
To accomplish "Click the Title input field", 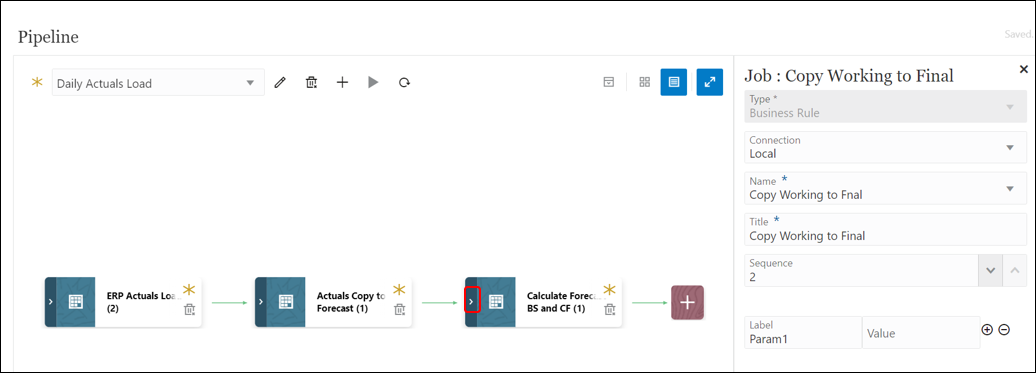I will click(x=885, y=229).
